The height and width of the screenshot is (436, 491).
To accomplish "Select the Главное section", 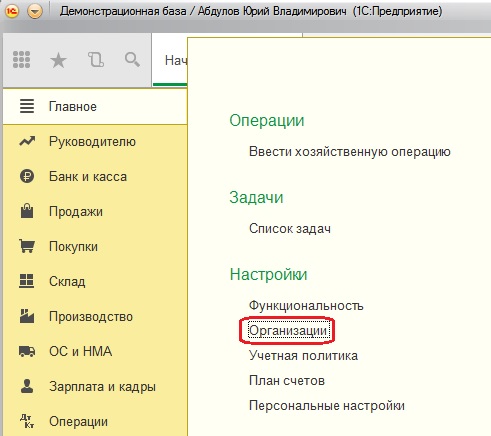I will point(95,107).
